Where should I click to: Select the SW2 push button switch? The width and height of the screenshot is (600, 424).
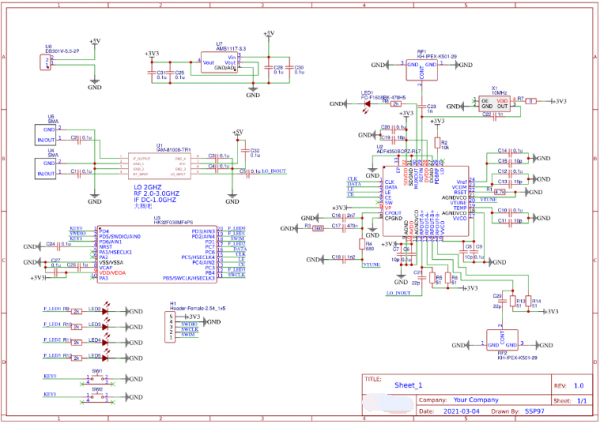pyautogui.click(x=97, y=397)
